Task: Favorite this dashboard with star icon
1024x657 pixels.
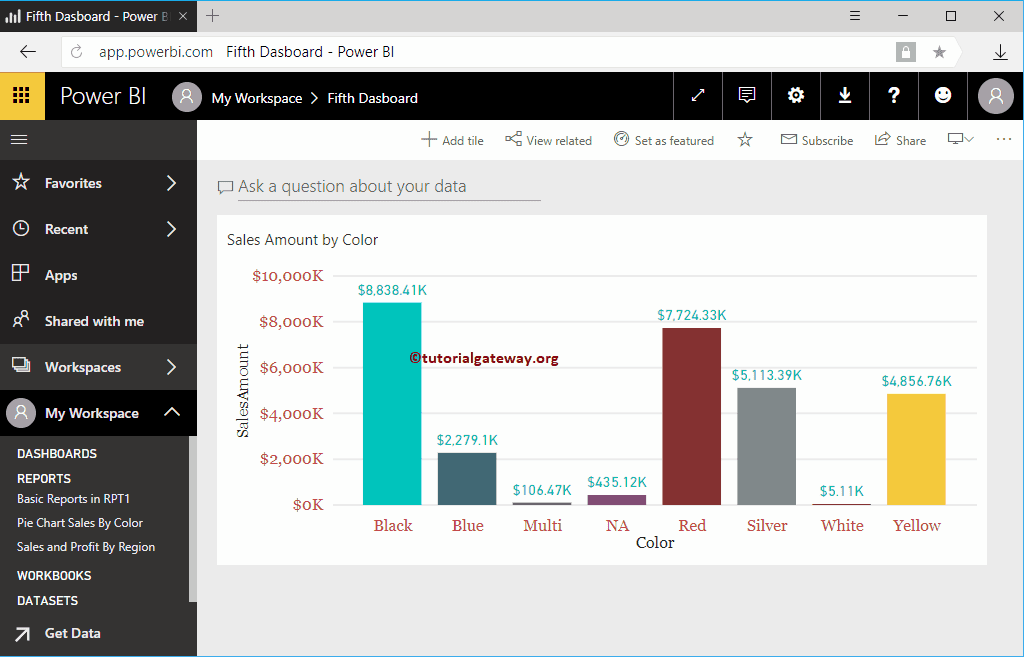Action: (x=745, y=140)
